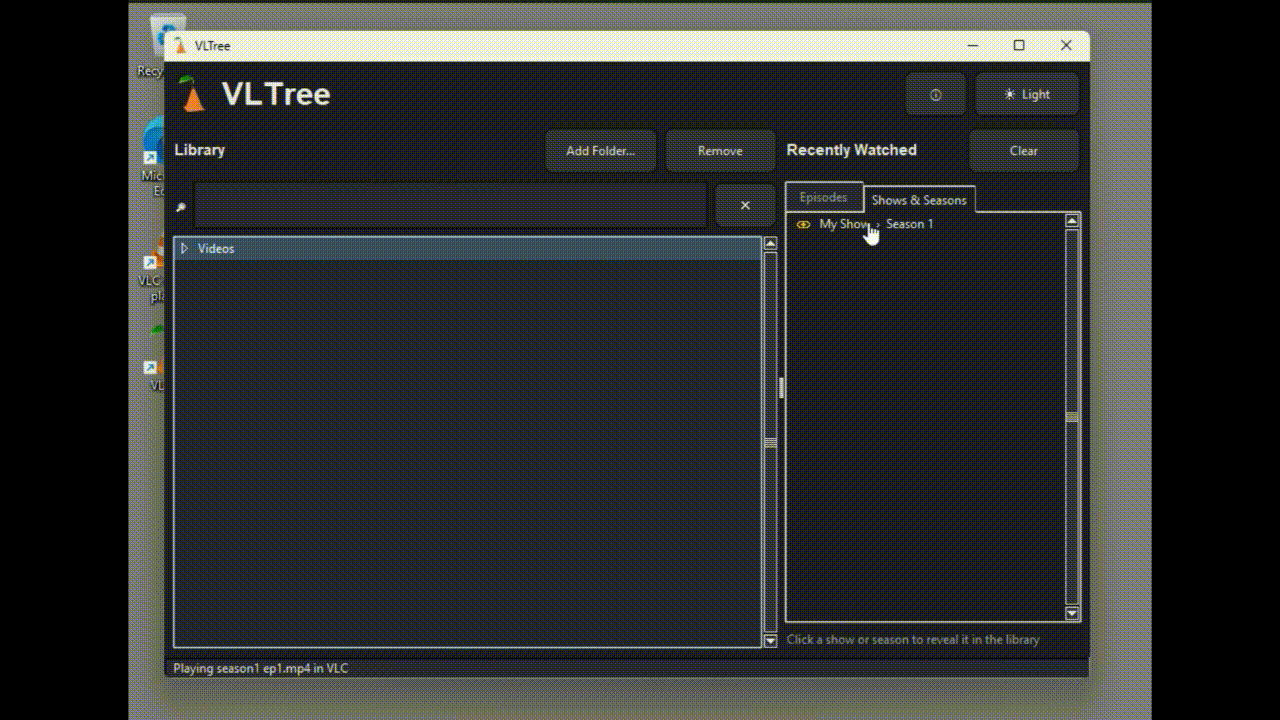This screenshot has width=1280, height=720.
Task: Select the Recycle Bin desktop icon
Action: (151, 47)
